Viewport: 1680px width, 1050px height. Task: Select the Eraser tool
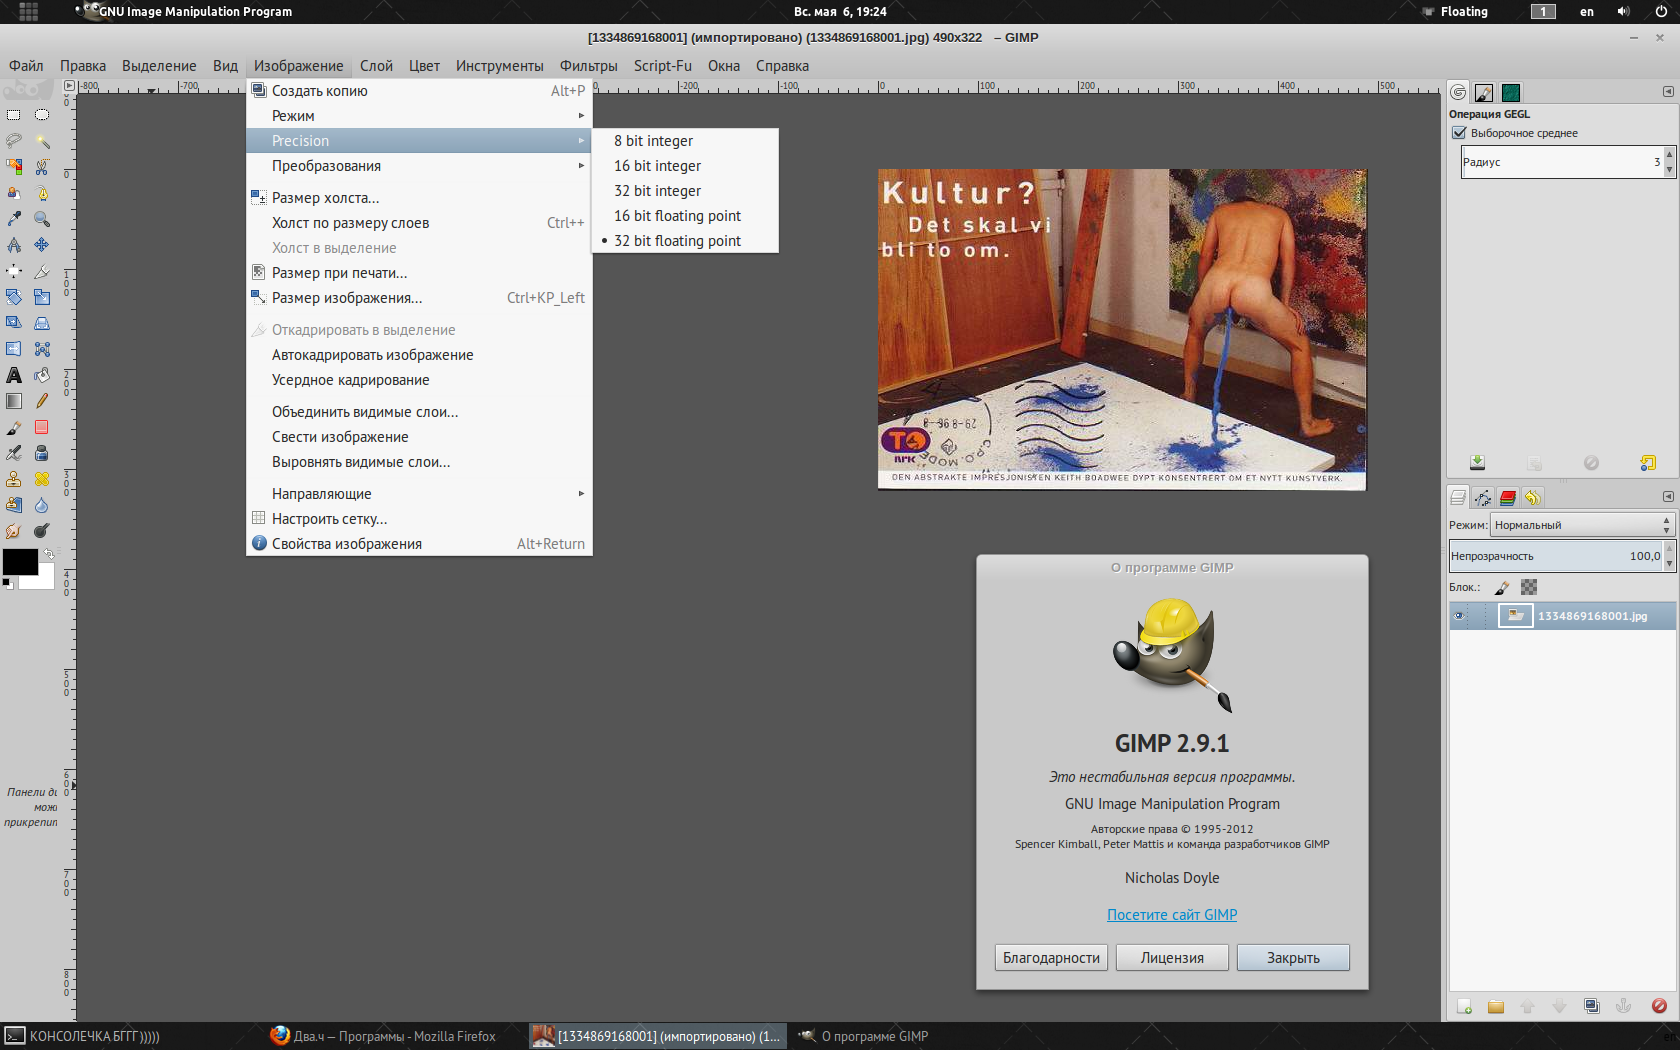click(42, 427)
